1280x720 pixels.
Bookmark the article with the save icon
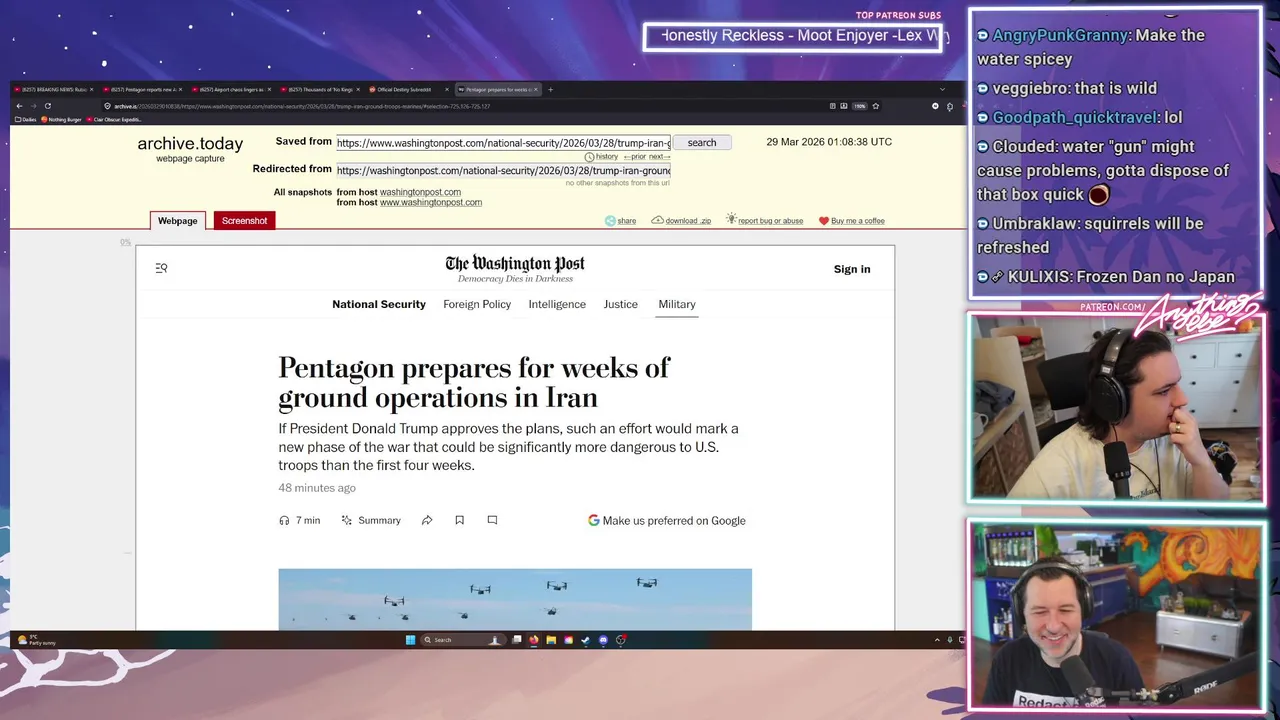pyautogui.click(x=459, y=520)
